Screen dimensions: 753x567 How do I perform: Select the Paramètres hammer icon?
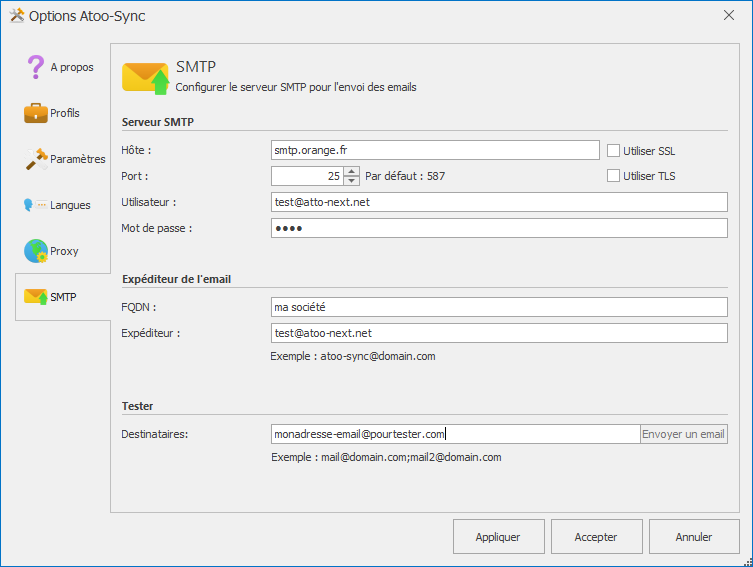[36, 159]
